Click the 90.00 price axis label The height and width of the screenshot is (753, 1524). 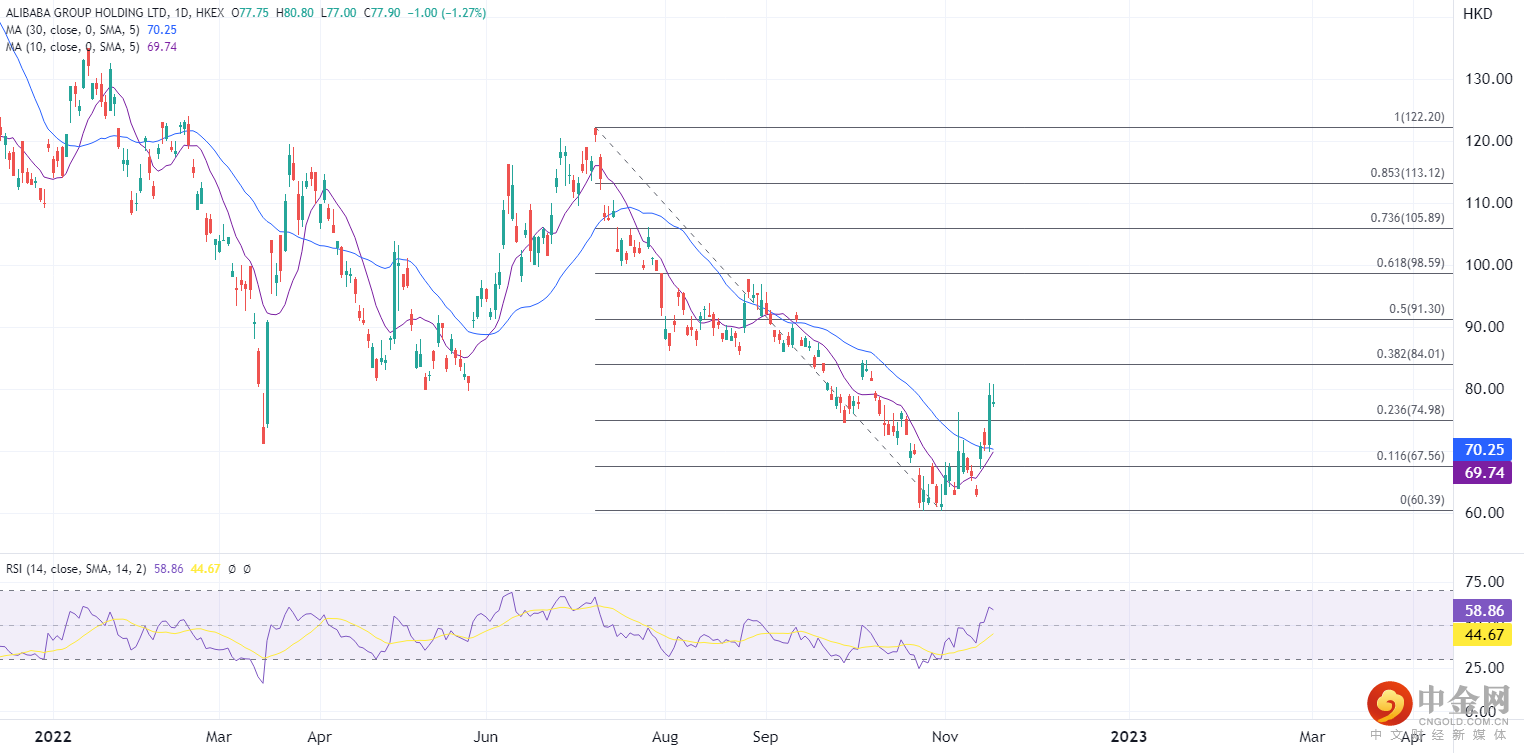click(1483, 327)
